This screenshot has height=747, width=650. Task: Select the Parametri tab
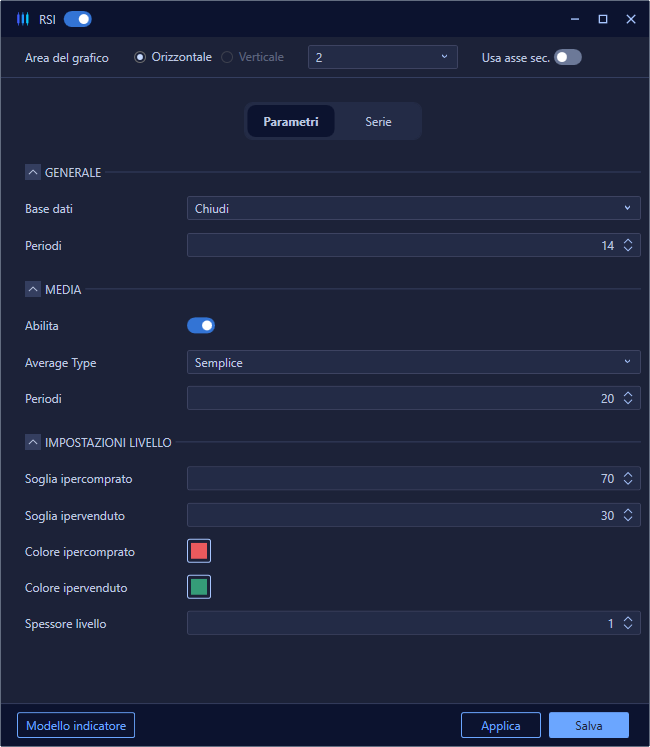(x=291, y=121)
